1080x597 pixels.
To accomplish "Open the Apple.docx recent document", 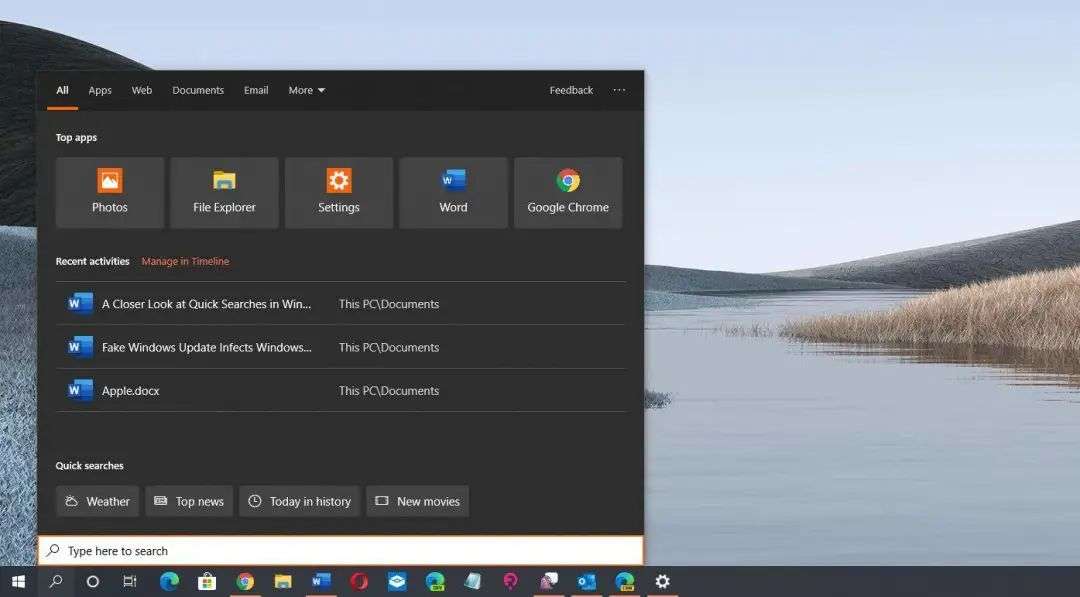I will (x=130, y=391).
